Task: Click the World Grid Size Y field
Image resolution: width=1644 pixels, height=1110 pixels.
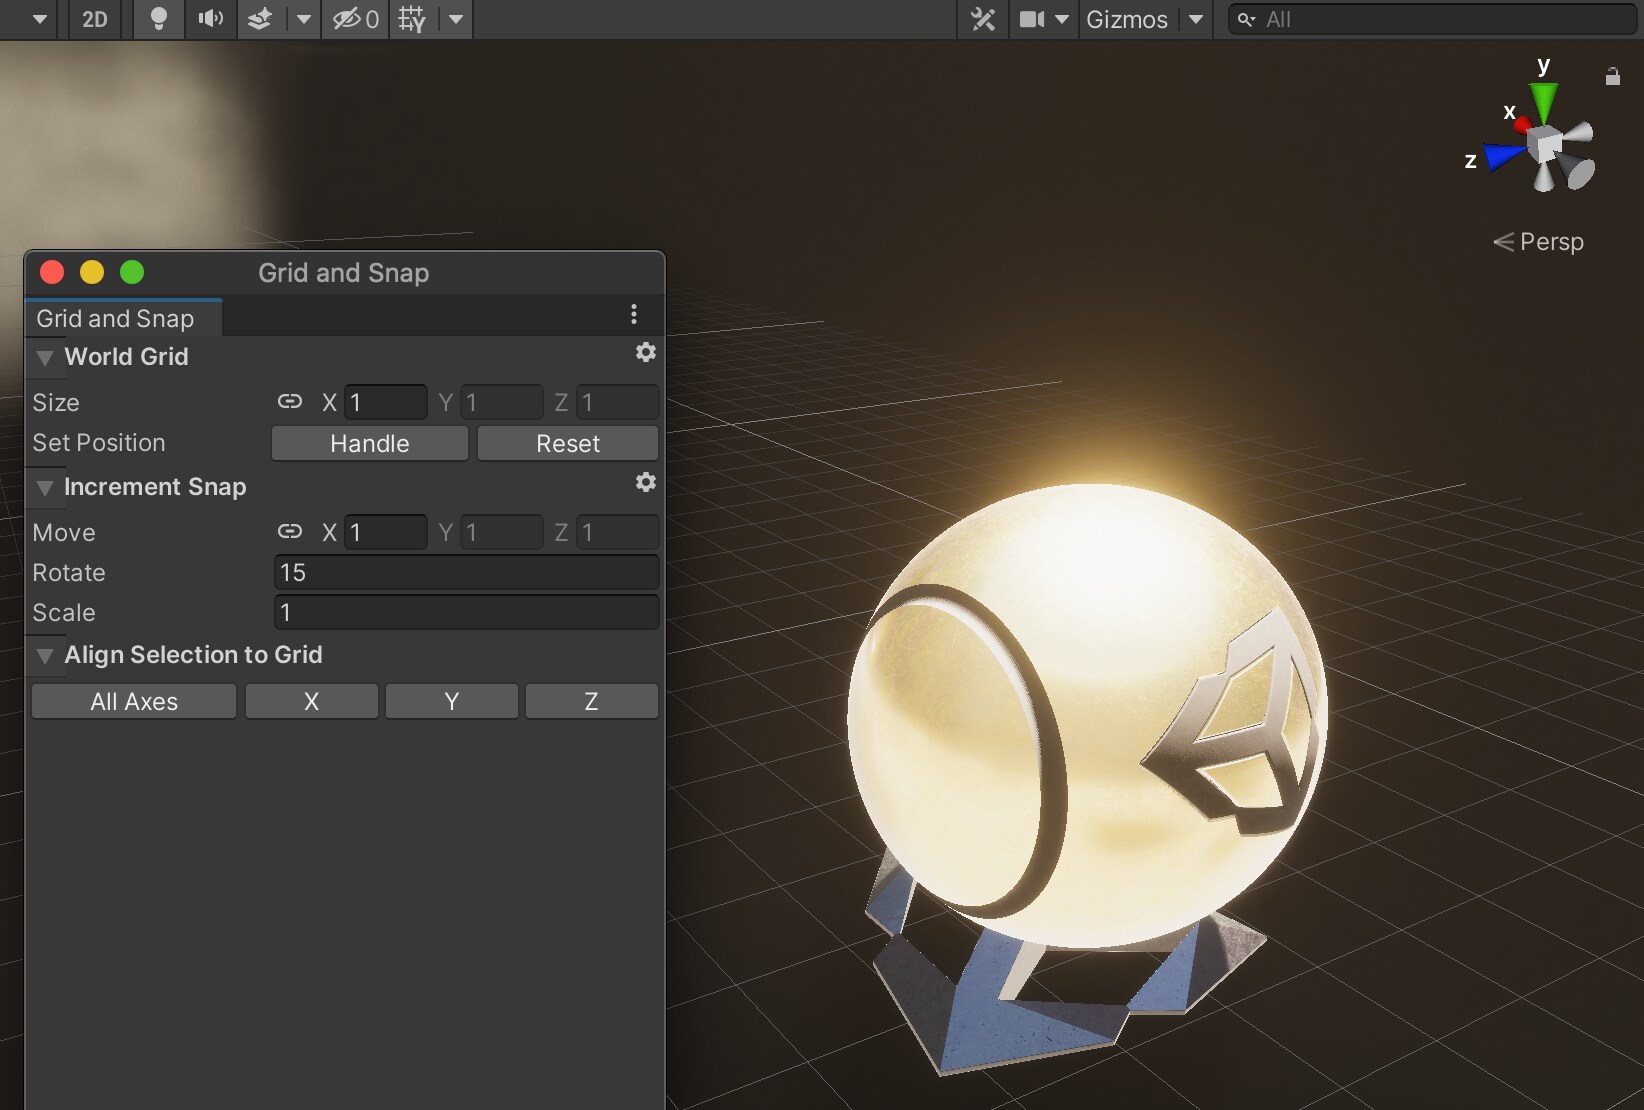Action: (x=502, y=402)
